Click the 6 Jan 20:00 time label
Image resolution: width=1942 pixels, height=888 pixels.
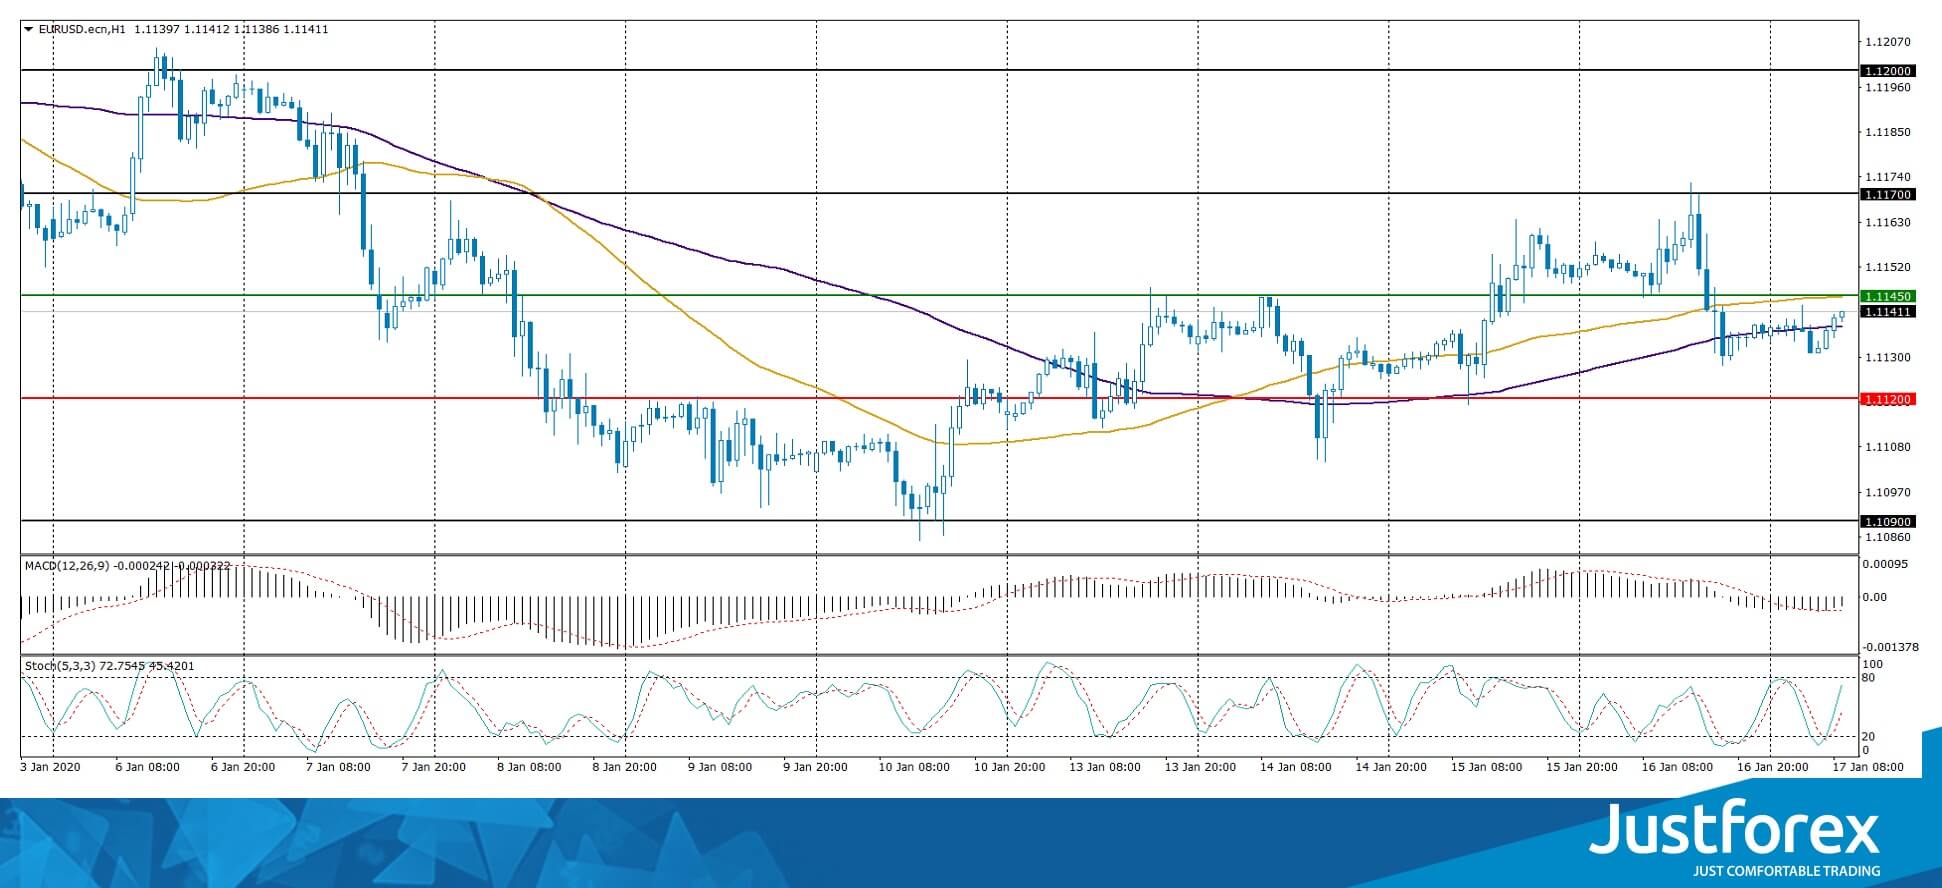click(243, 767)
